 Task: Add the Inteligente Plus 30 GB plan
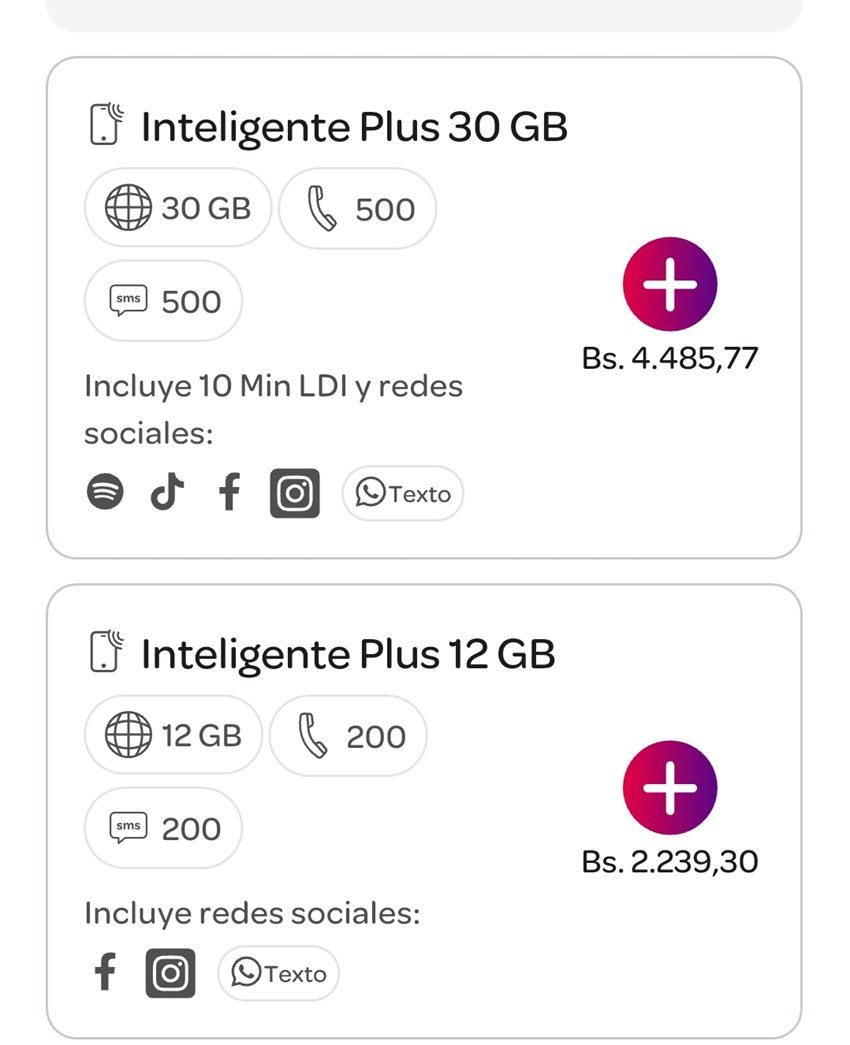(x=670, y=284)
